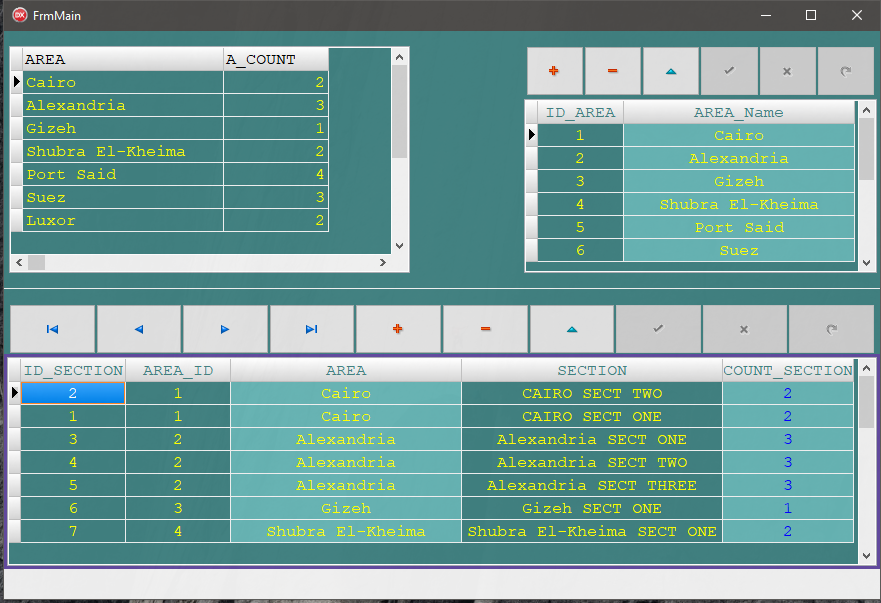Click the refresh icon in area navigator
This screenshot has width=881, height=603.
tap(845, 71)
